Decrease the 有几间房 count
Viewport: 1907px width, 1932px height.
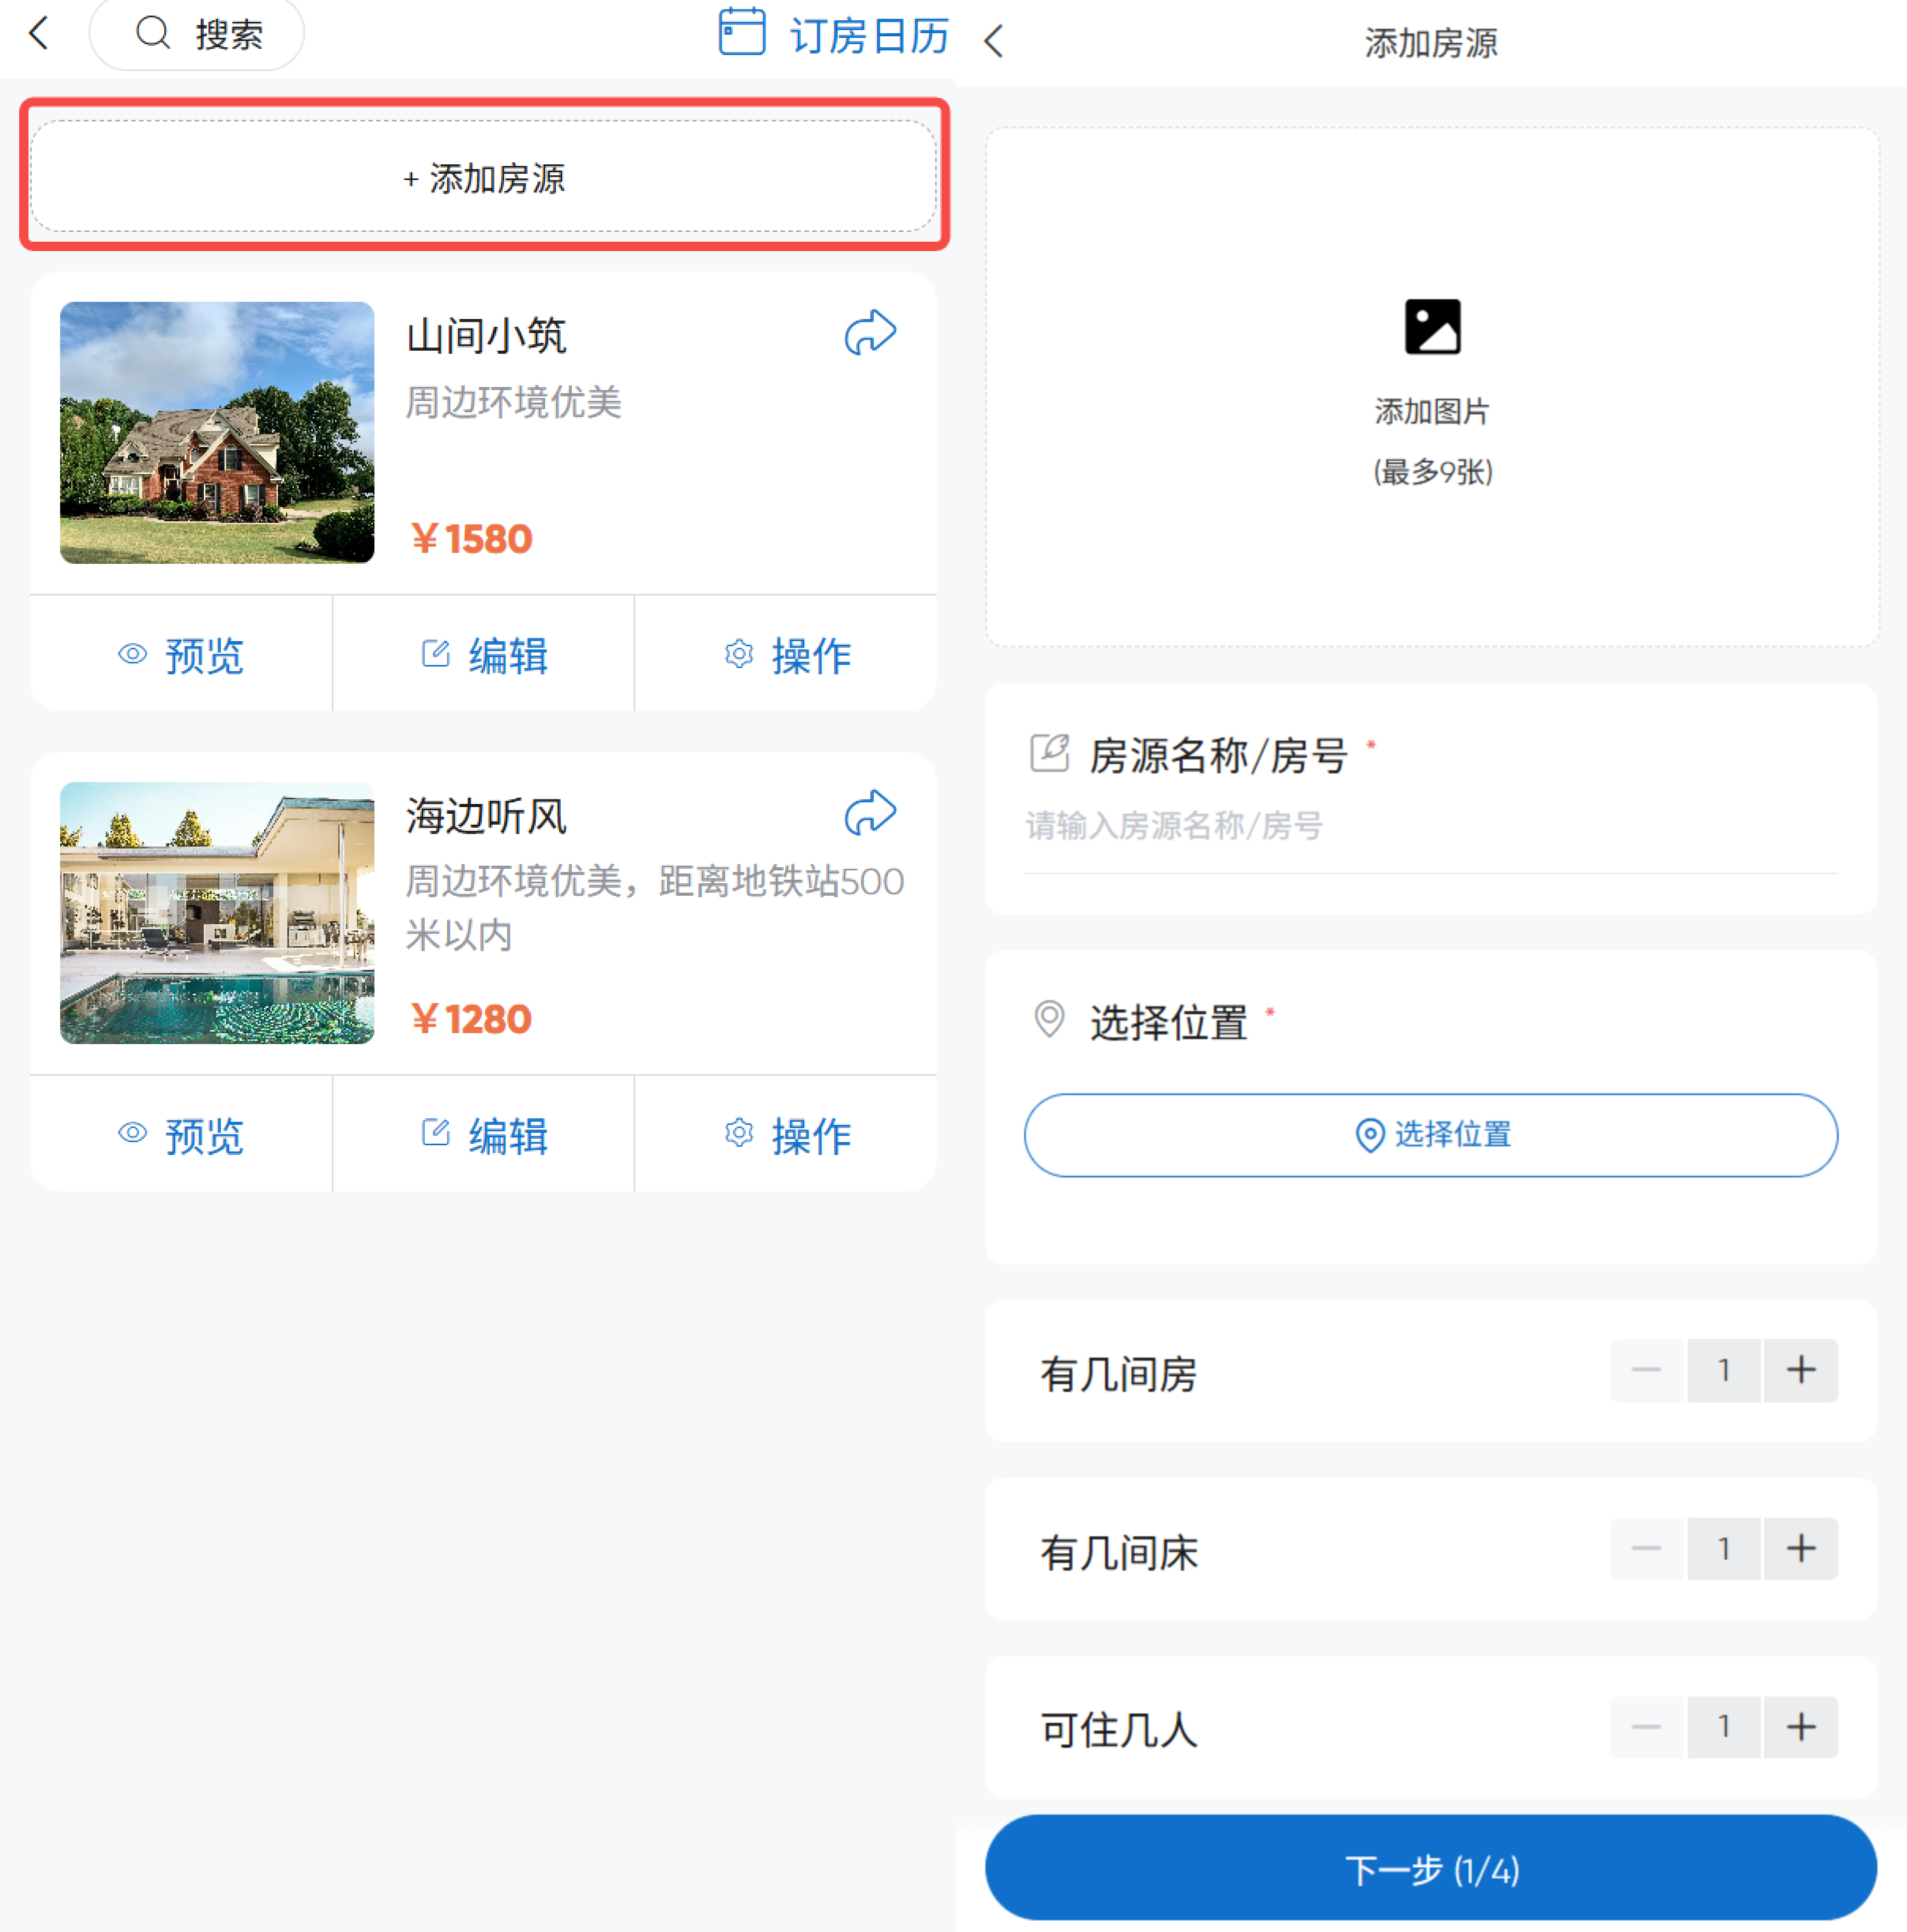[x=1647, y=1370]
